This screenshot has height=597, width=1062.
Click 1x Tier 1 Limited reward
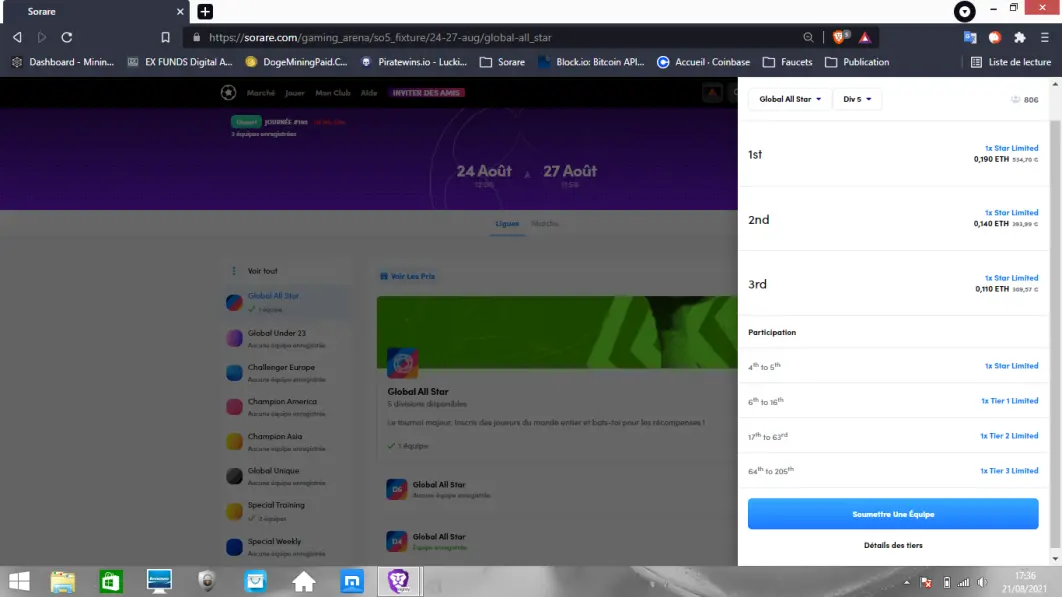pyautogui.click(x=1009, y=400)
